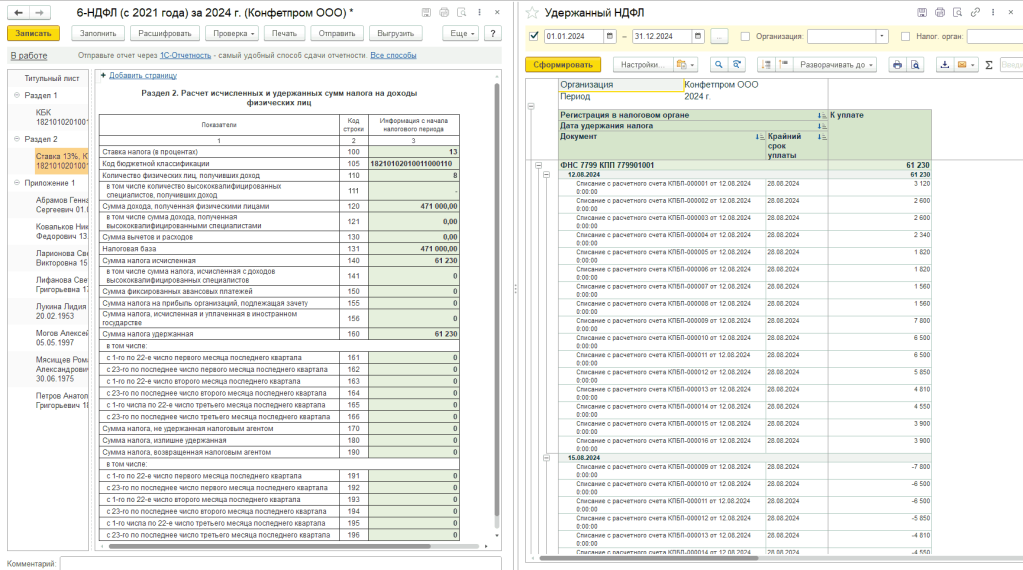1023x570 pixels.
Task: Open the Проверка dropdown
Action: pos(231,33)
